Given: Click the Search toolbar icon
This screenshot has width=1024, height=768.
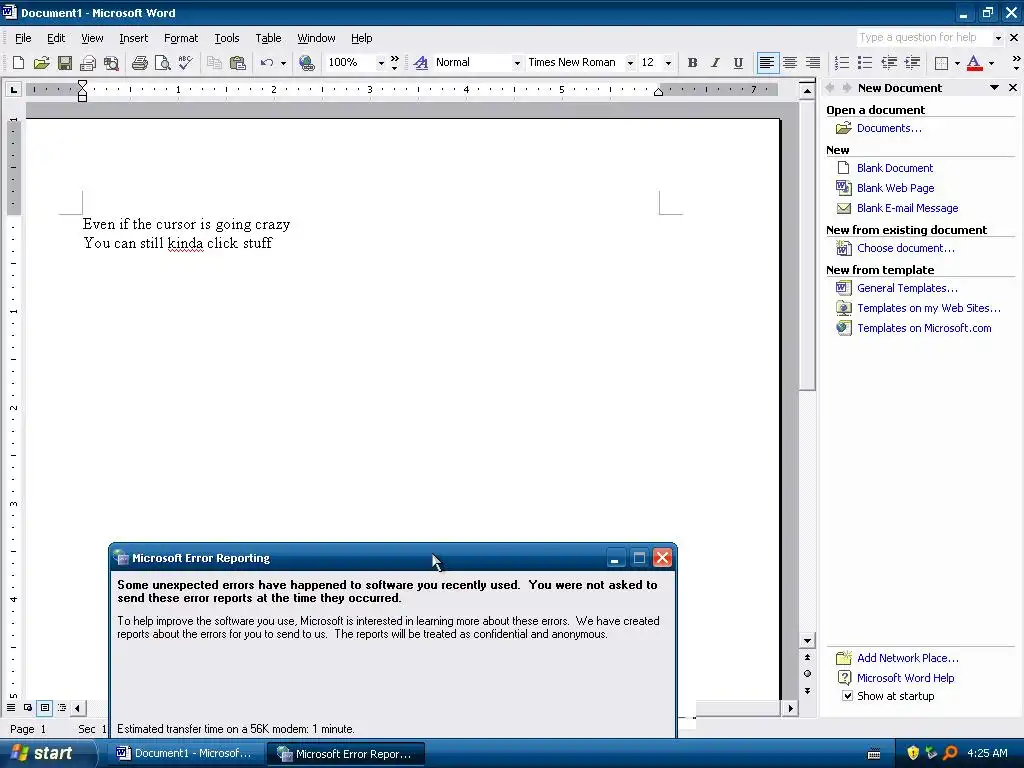Looking at the screenshot, I should [112, 63].
